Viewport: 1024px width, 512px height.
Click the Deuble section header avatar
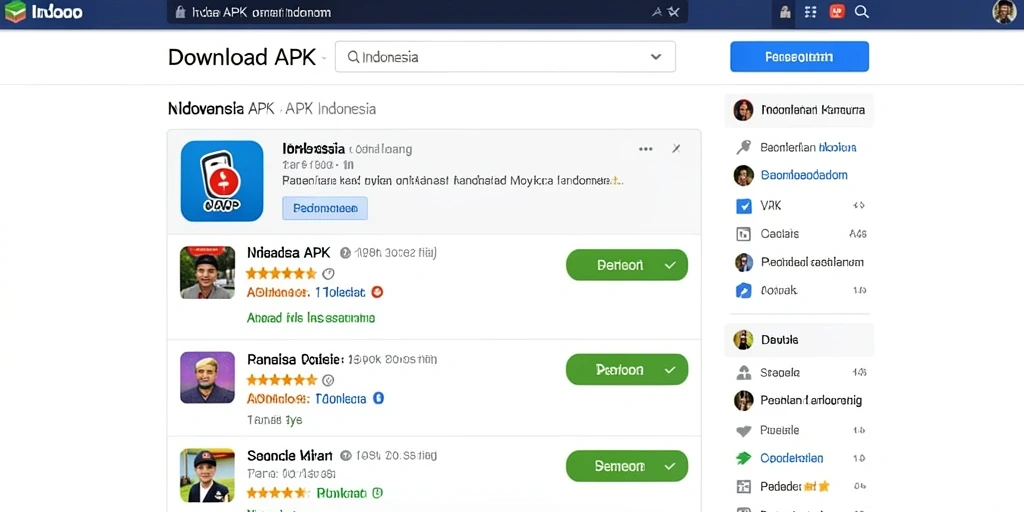point(743,340)
